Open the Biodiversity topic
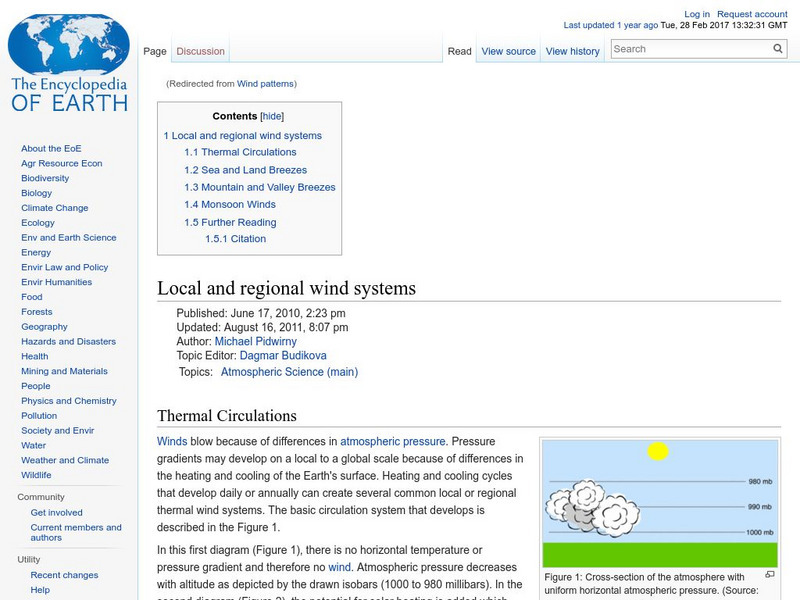The width and height of the screenshot is (800, 600). [x=45, y=178]
